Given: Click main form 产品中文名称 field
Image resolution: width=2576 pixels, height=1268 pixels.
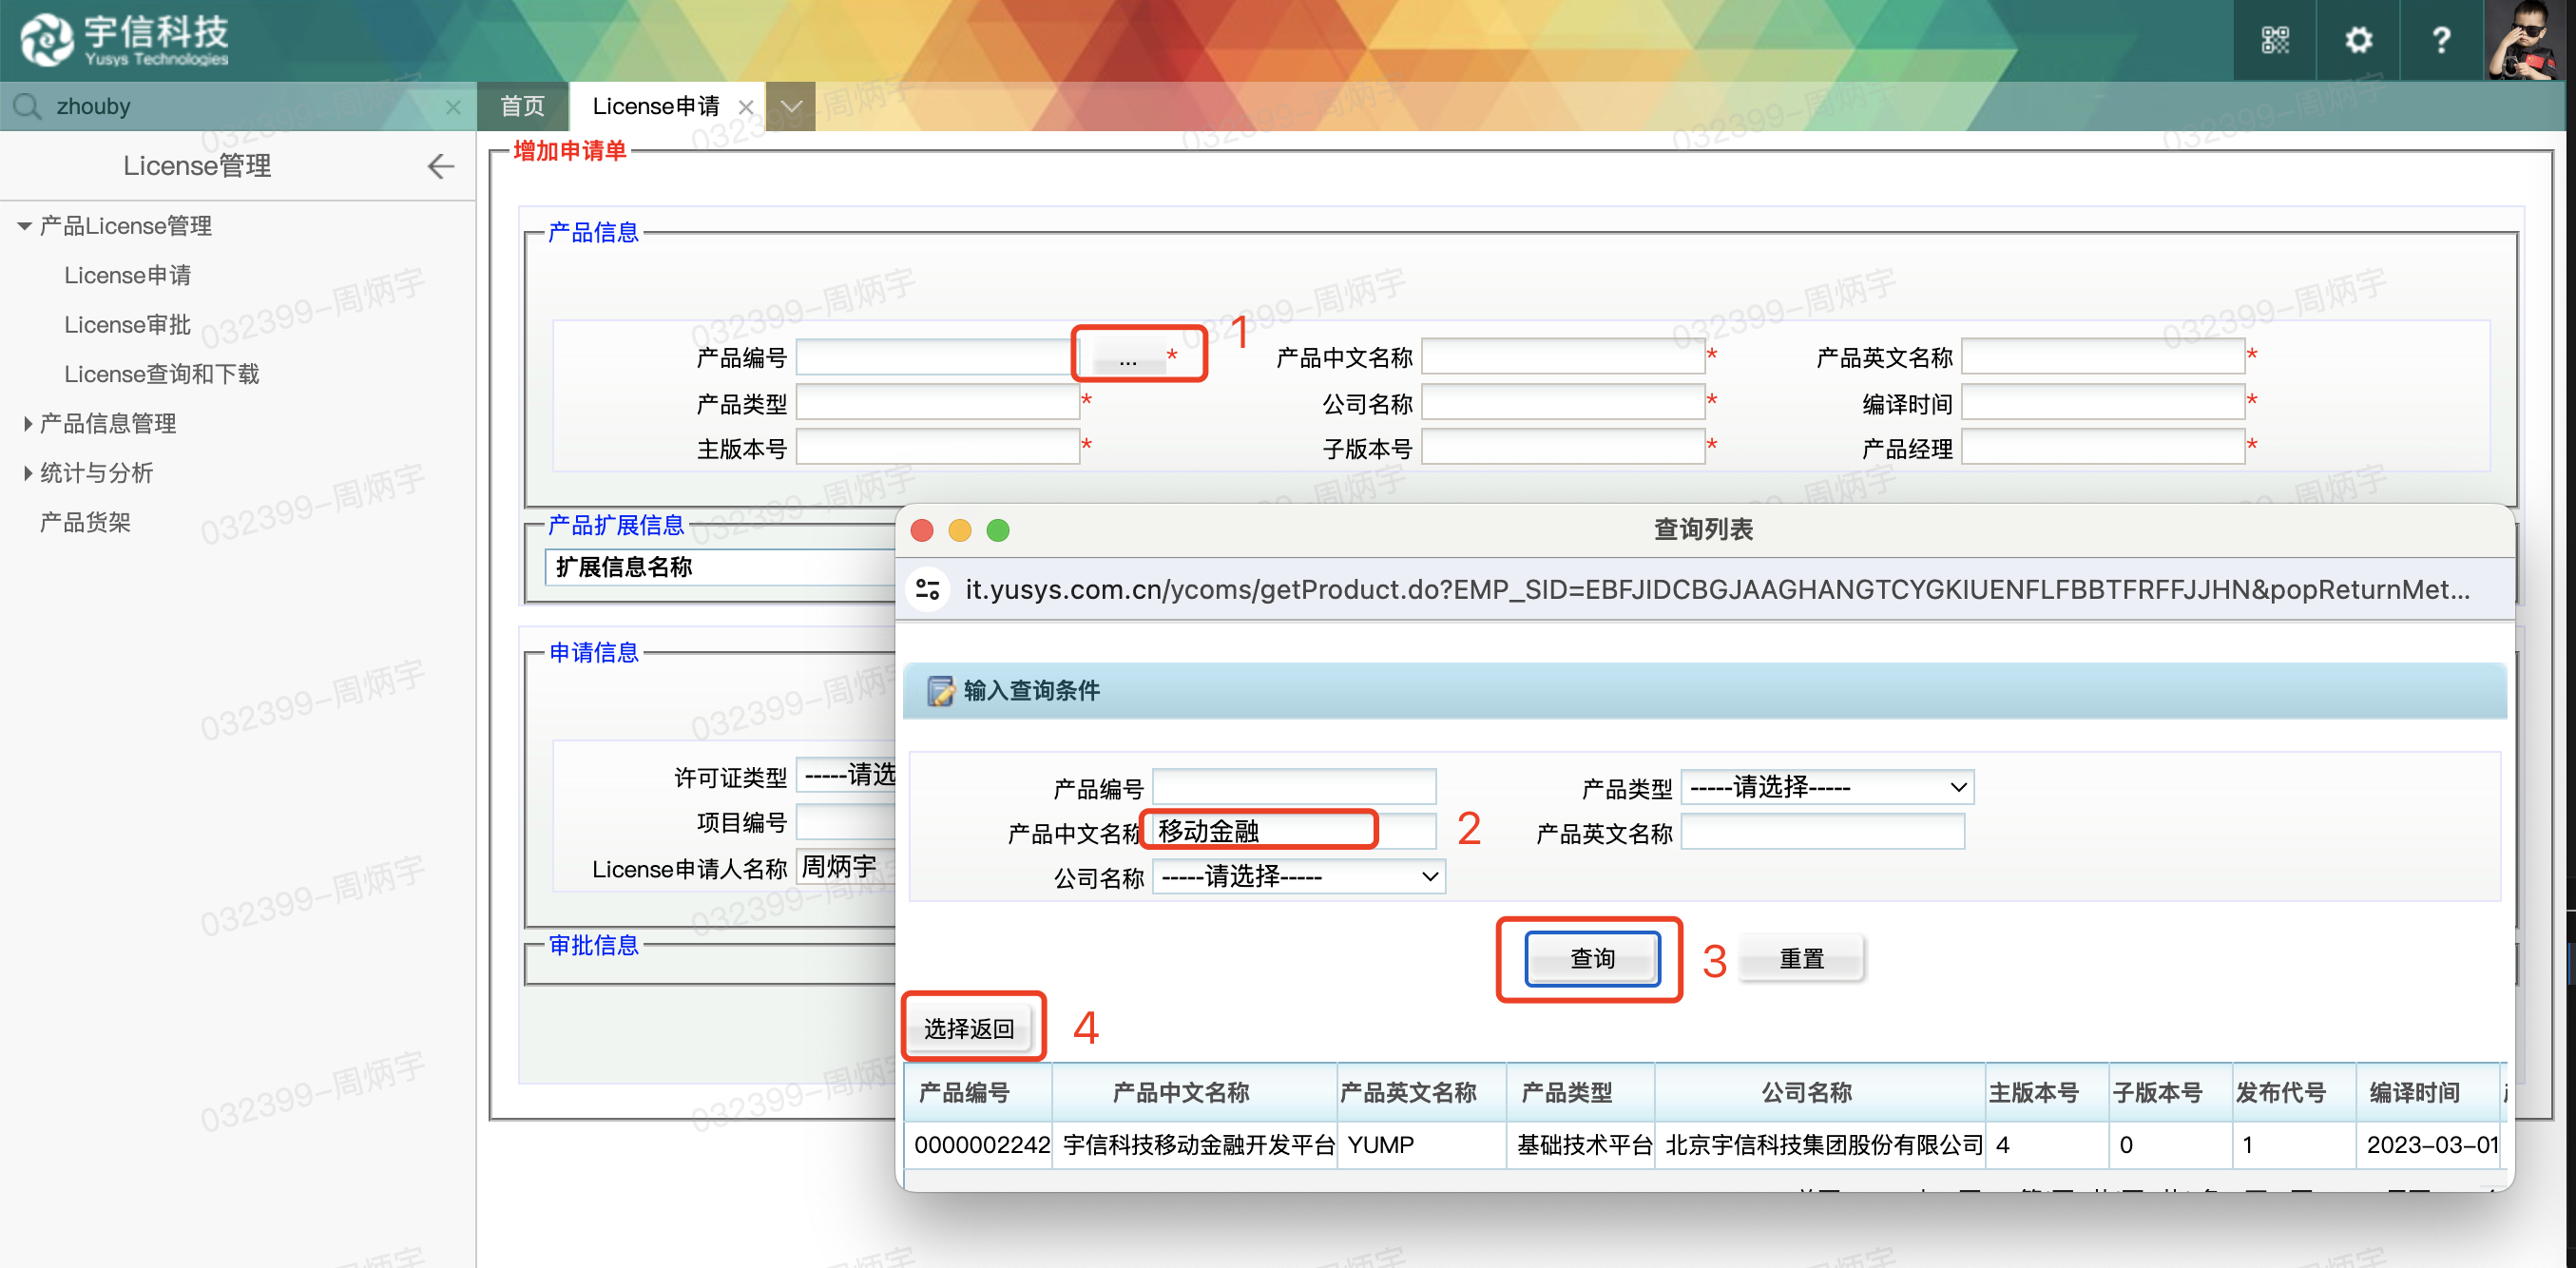Looking at the screenshot, I should (1562, 356).
